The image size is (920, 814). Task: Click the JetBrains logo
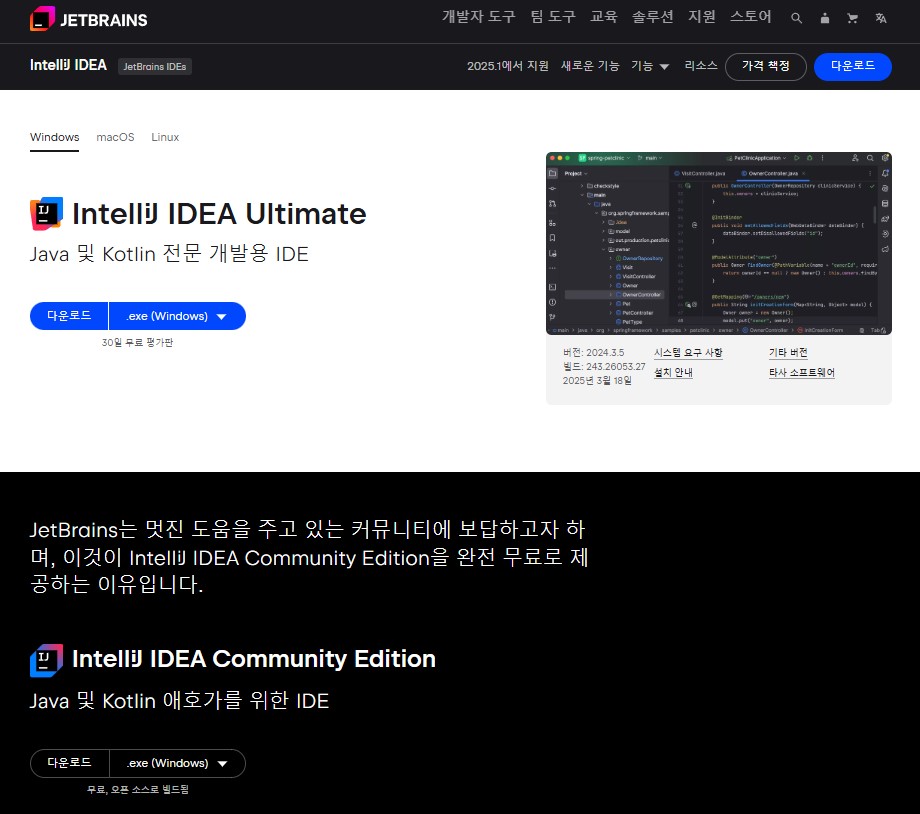(89, 19)
